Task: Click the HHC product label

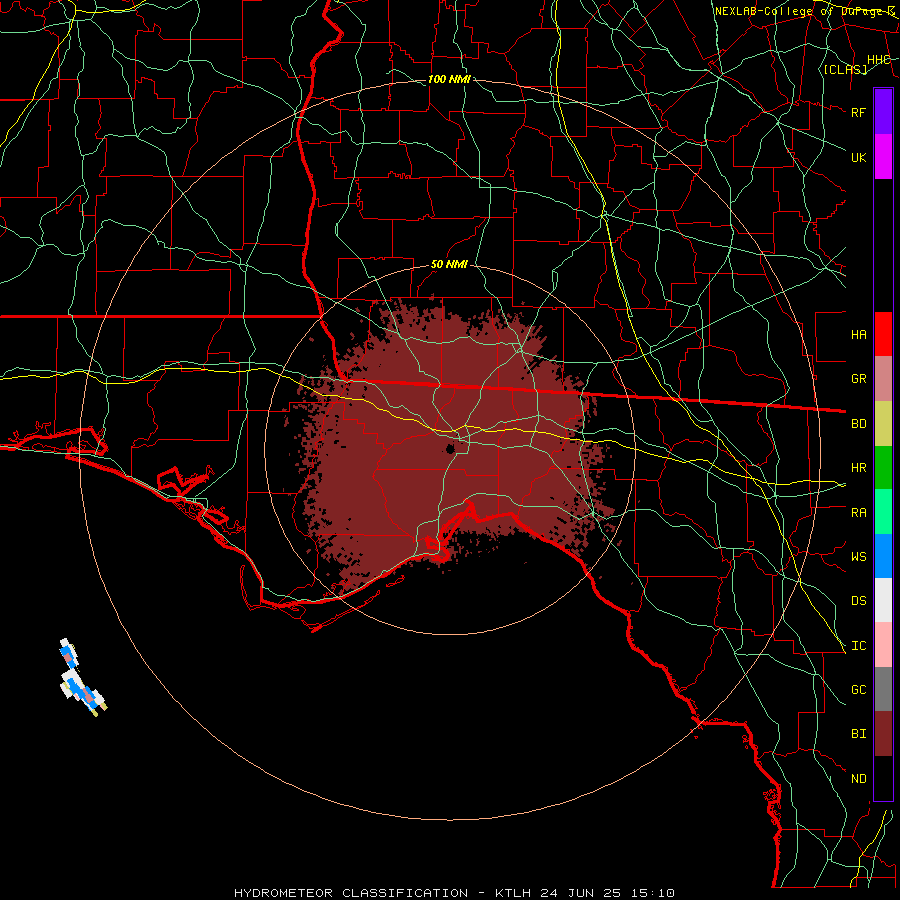Action: click(x=878, y=60)
